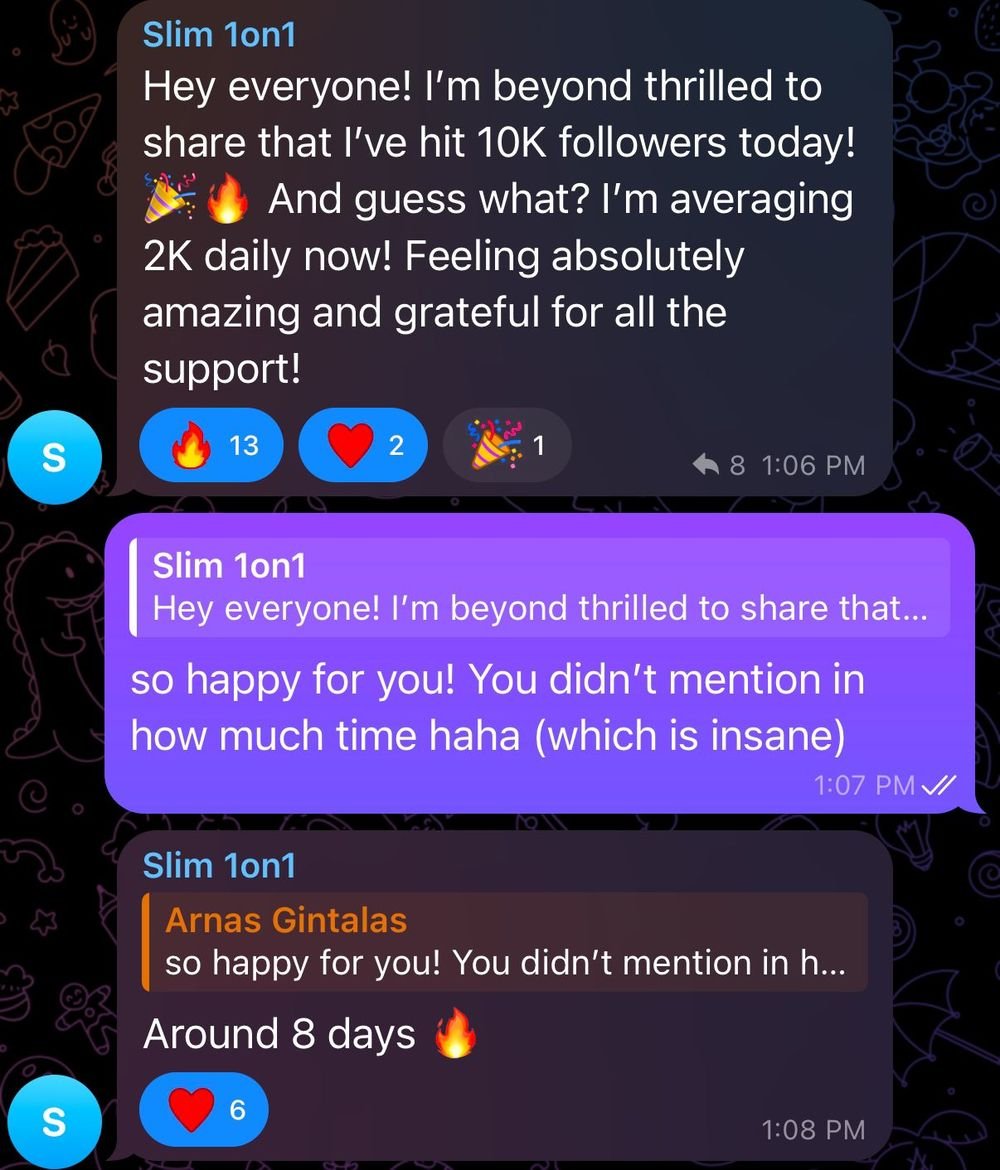Image resolution: width=1000 pixels, height=1170 pixels.
Task: Tap the 1:07 PM timestamp
Action: coord(864,786)
